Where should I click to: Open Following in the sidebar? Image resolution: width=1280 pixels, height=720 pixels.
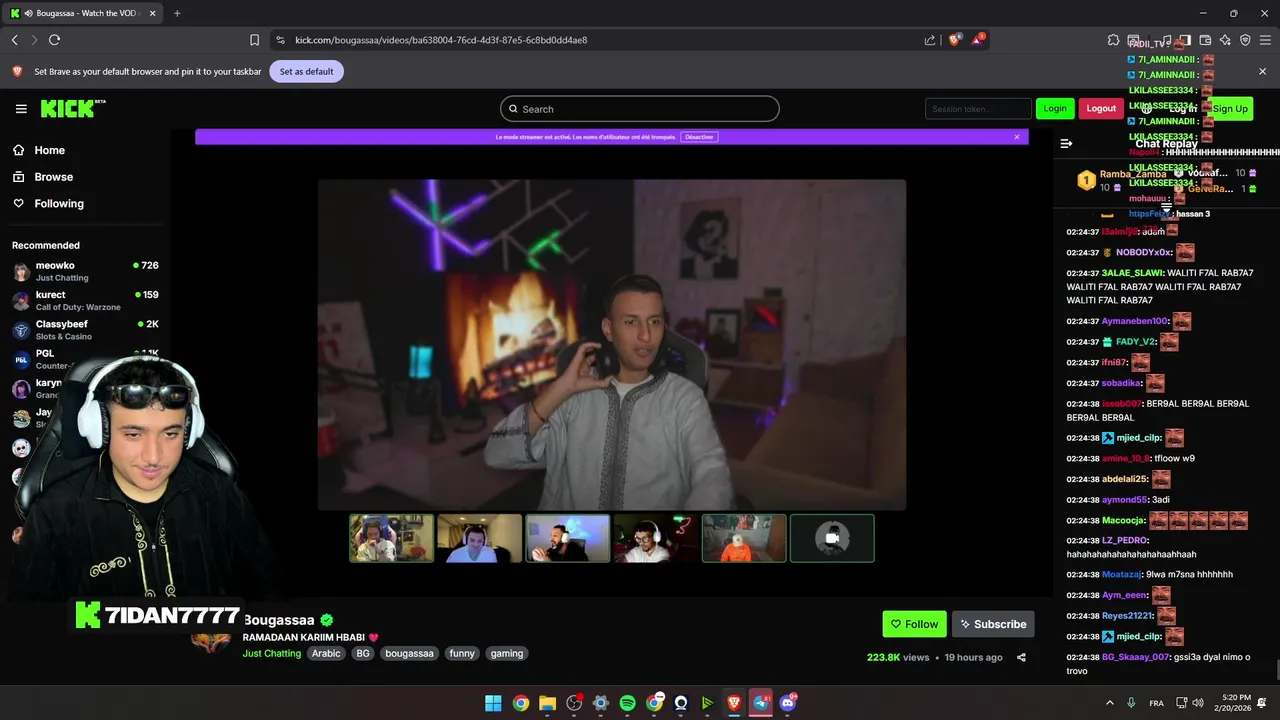pyautogui.click(x=59, y=203)
